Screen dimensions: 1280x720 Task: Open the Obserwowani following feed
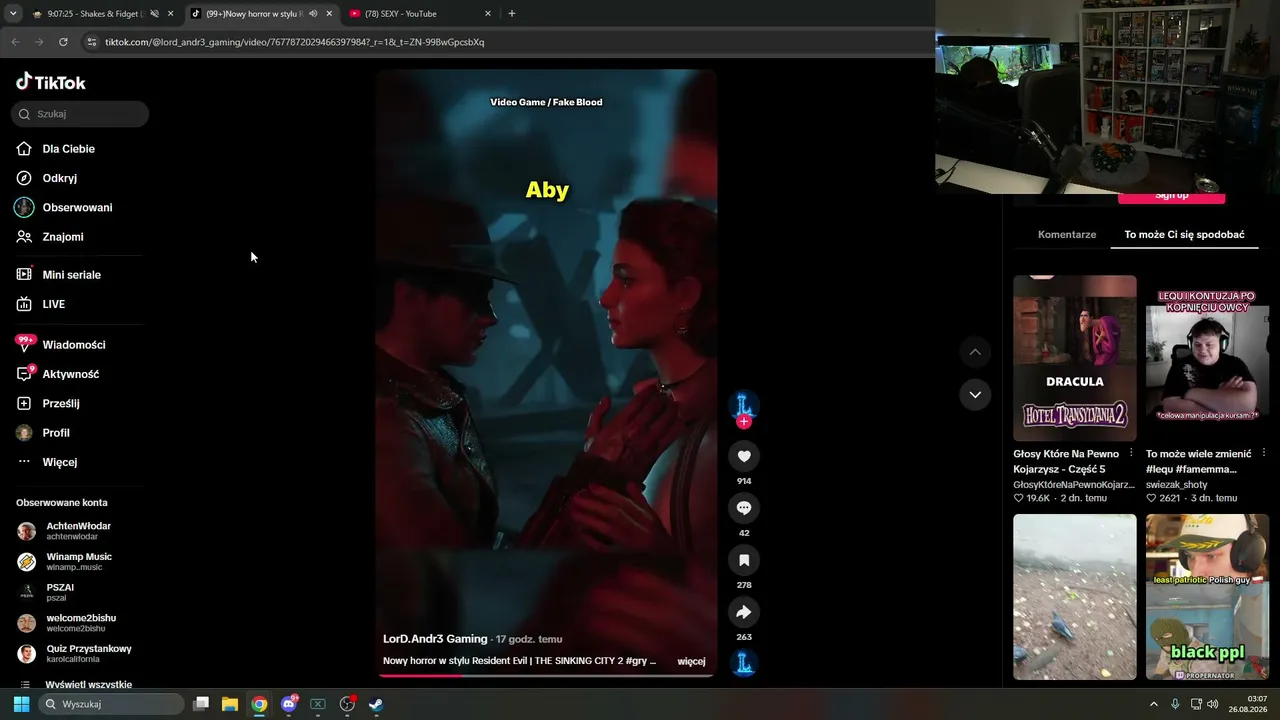pos(77,207)
